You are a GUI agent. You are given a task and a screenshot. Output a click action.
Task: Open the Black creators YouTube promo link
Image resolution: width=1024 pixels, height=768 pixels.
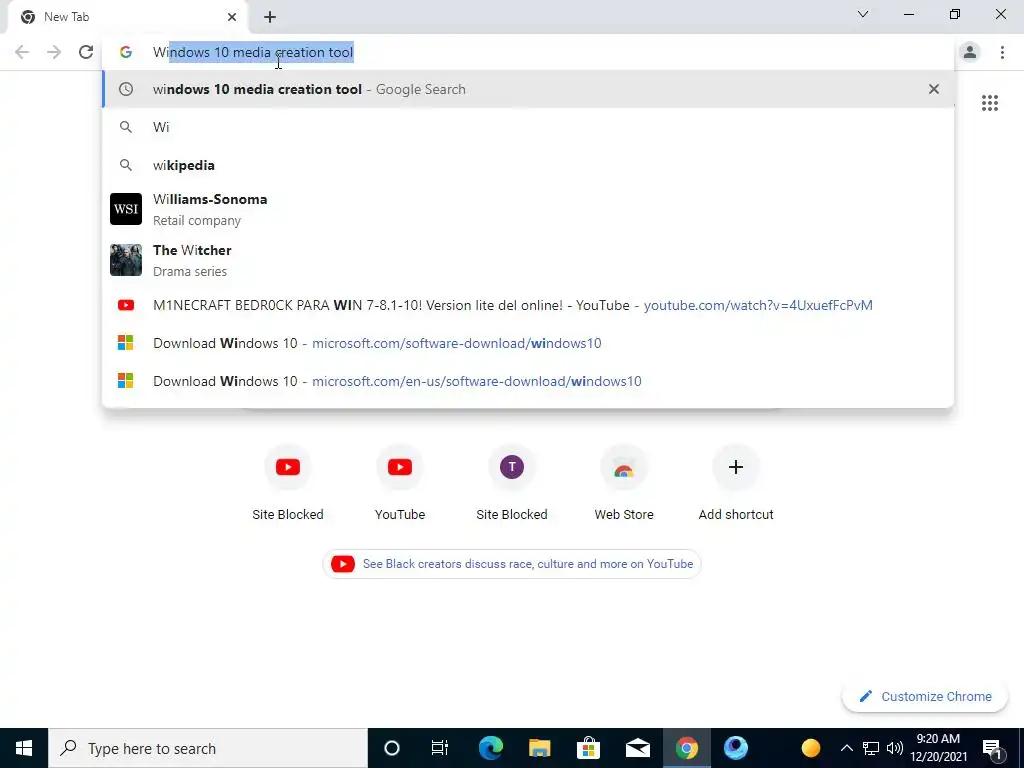pyautogui.click(x=512, y=564)
